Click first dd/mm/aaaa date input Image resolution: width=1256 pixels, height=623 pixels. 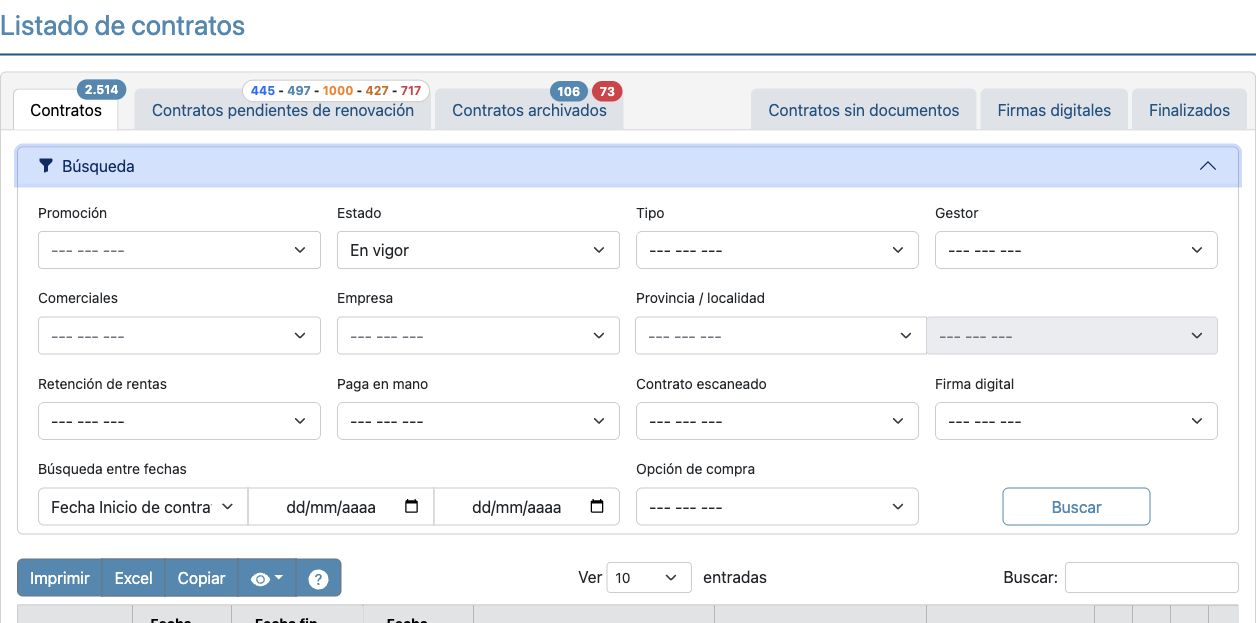pyautogui.click(x=341, y=507)
